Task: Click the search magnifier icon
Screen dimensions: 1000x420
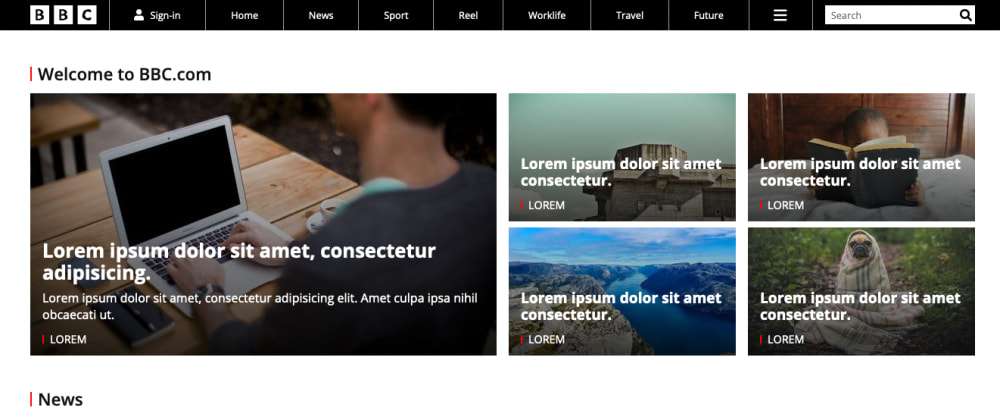Action: click(x=966, y=15)
